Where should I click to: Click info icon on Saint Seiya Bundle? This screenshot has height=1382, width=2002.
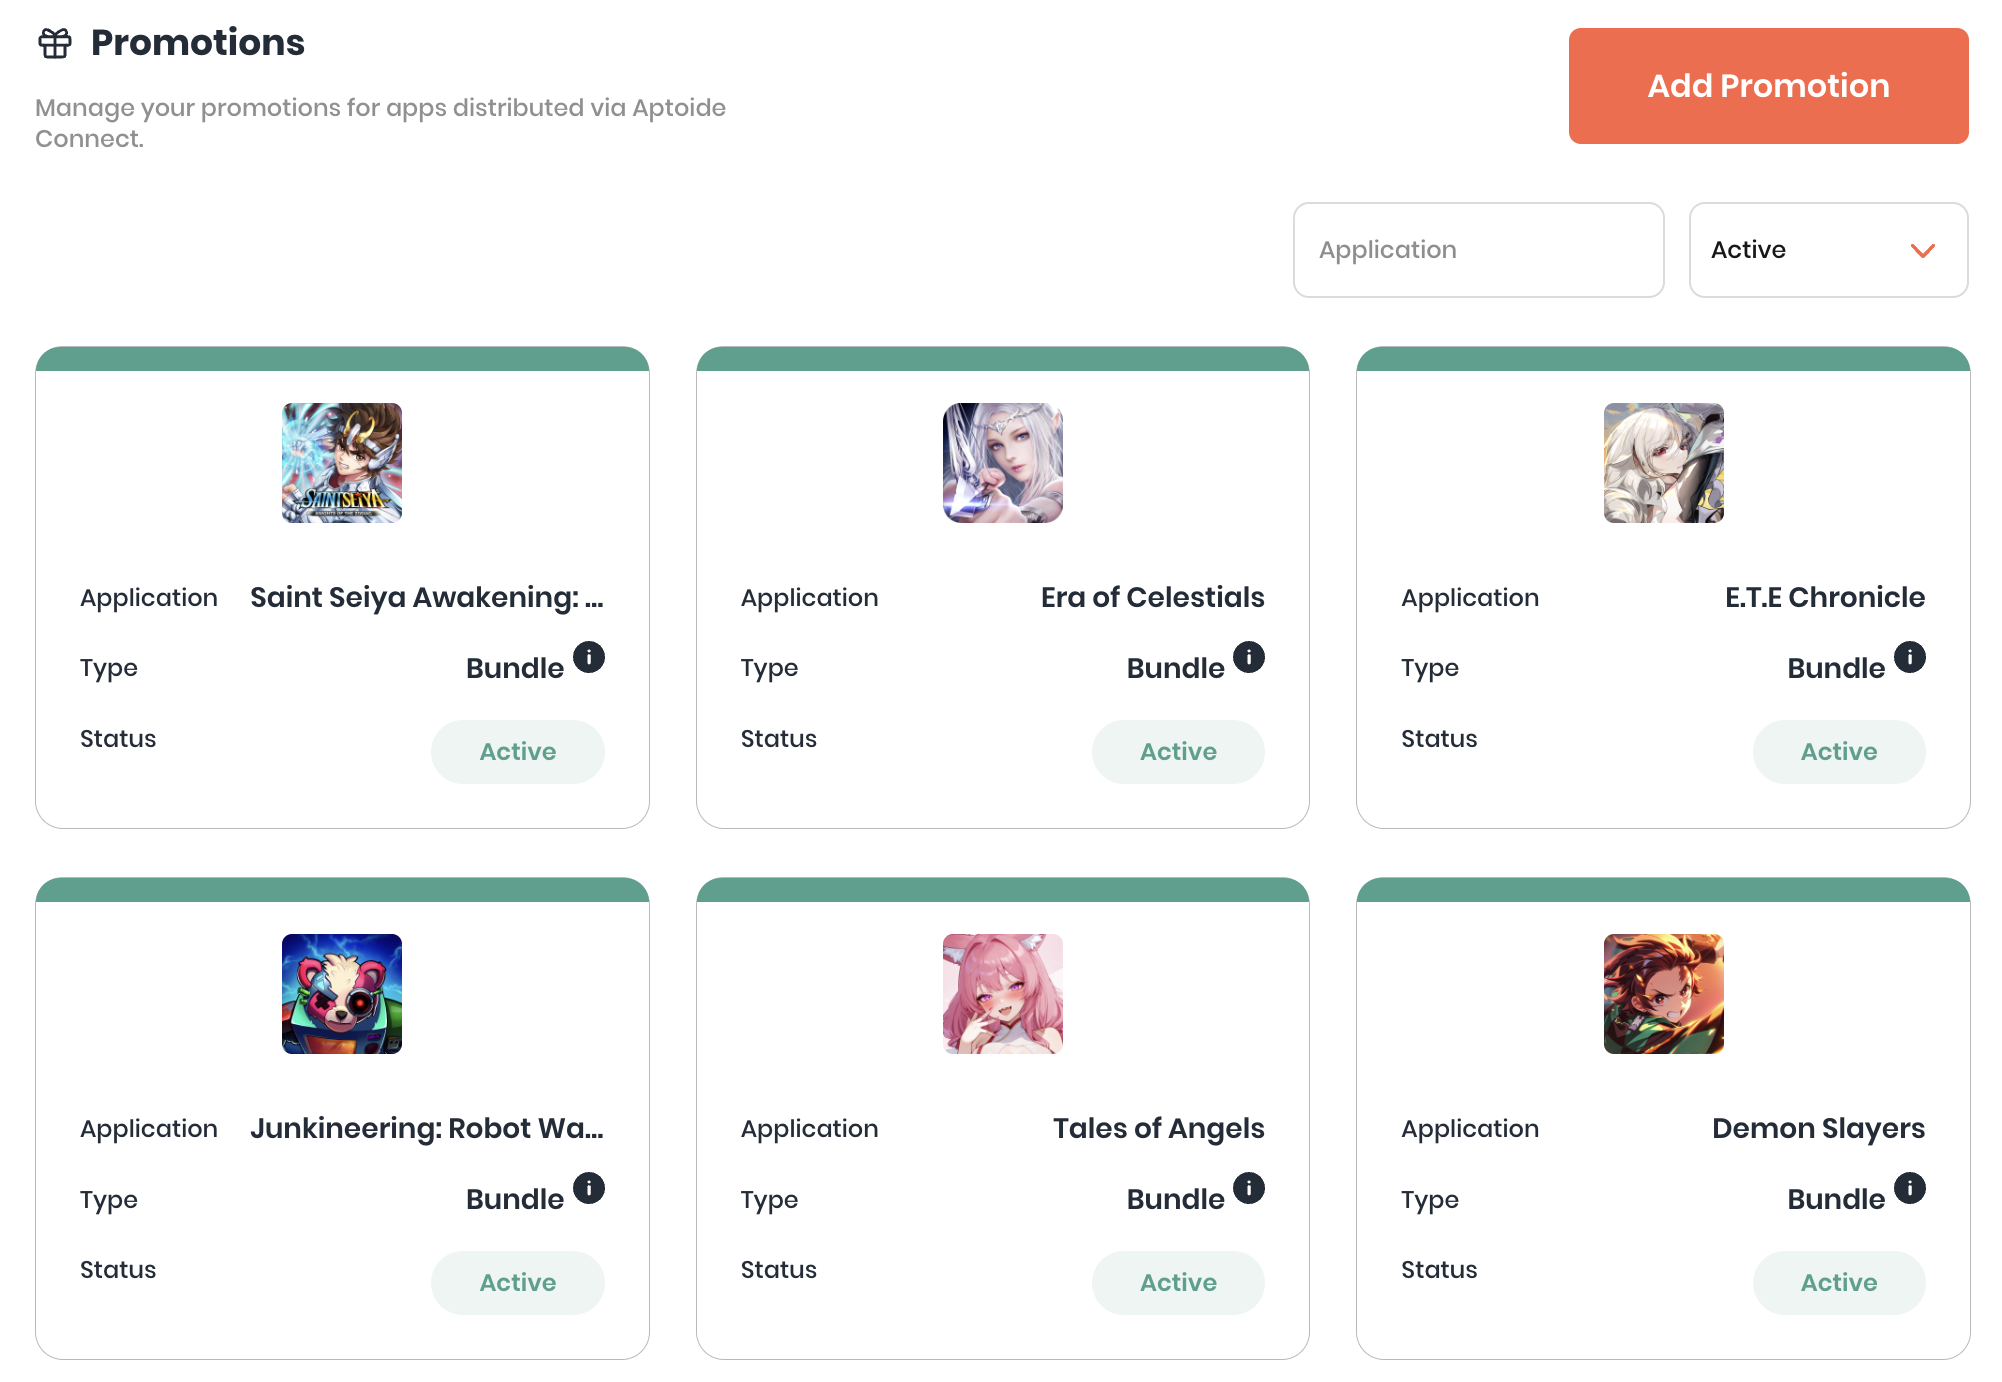point(589,657)
